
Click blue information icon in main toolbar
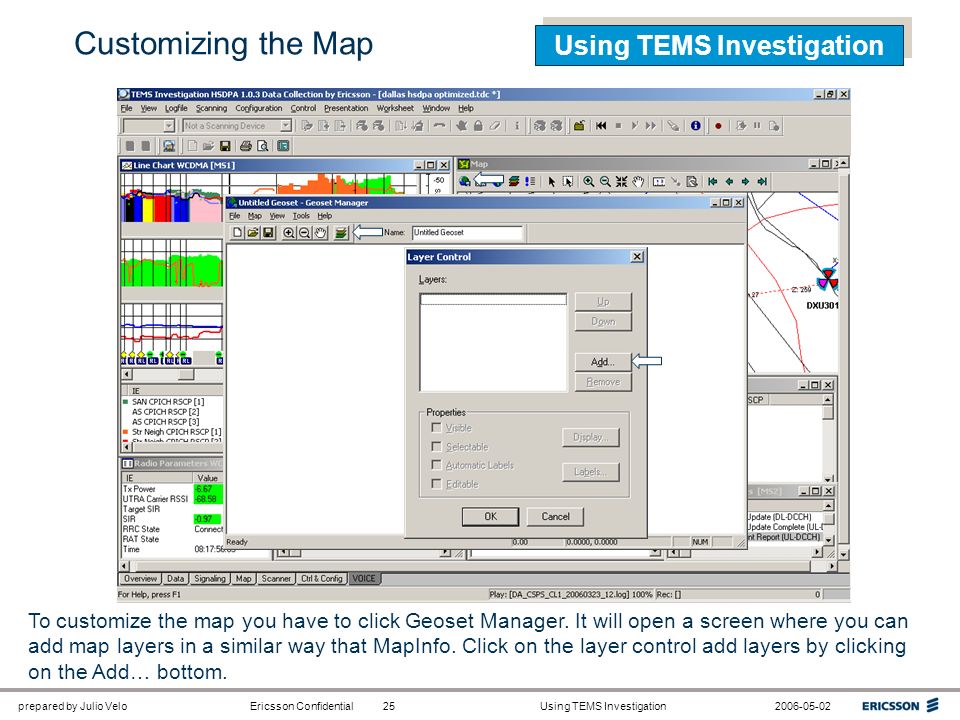click(x=696, y=126)
